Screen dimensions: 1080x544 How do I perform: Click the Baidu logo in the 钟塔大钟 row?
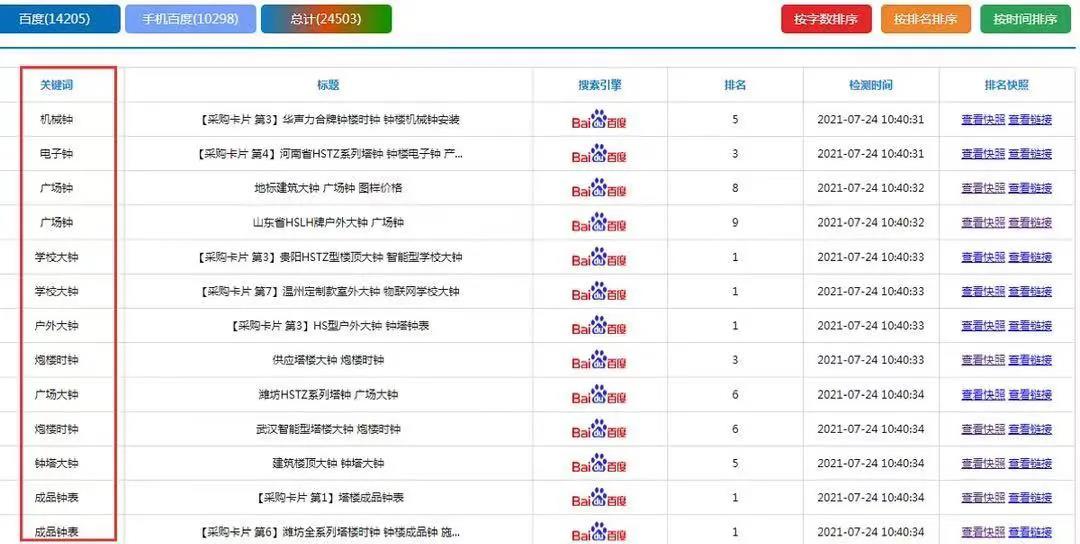[x=599, y=464]
